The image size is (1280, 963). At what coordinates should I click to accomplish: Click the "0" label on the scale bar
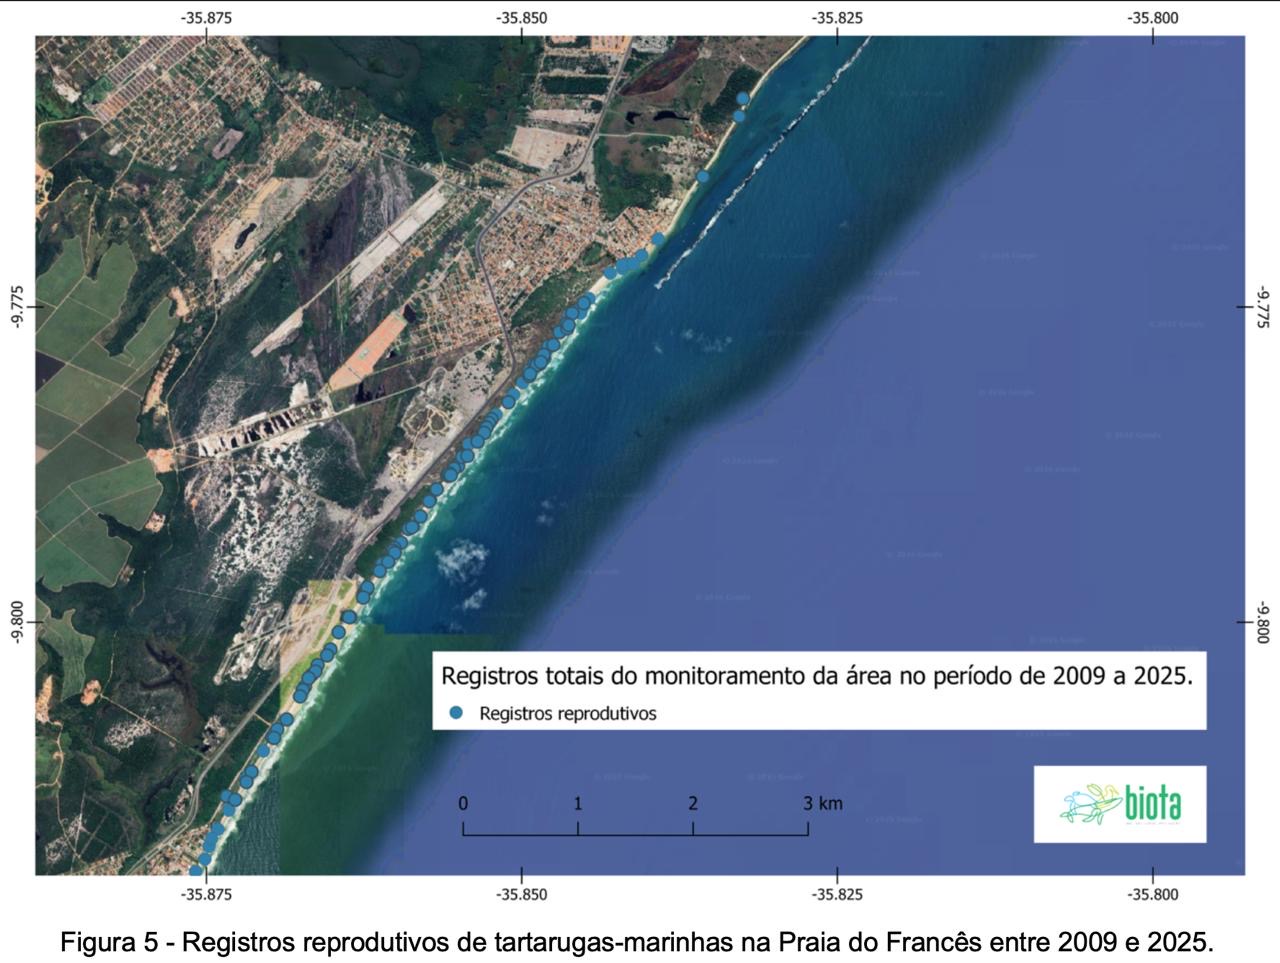[x=463, y=803]
